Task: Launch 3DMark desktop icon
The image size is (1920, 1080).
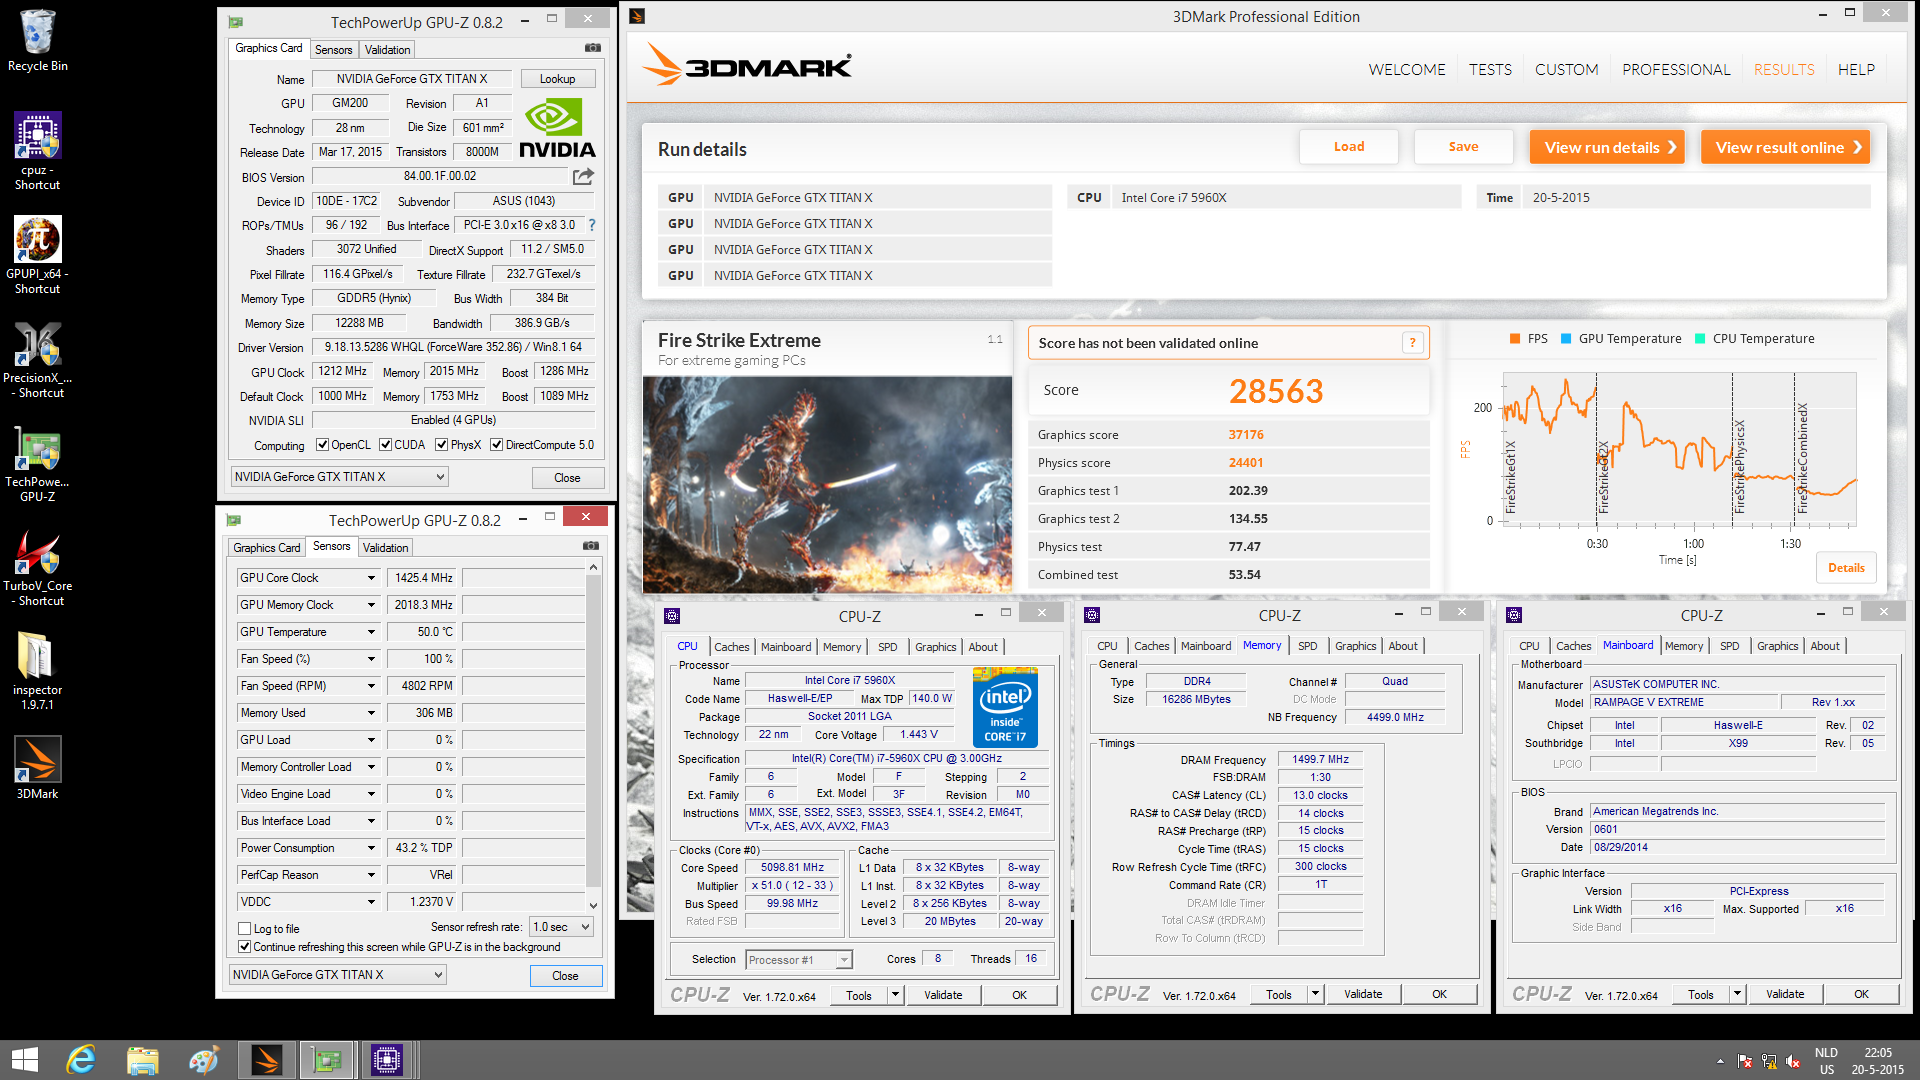Action: click(x=37, y=767)
